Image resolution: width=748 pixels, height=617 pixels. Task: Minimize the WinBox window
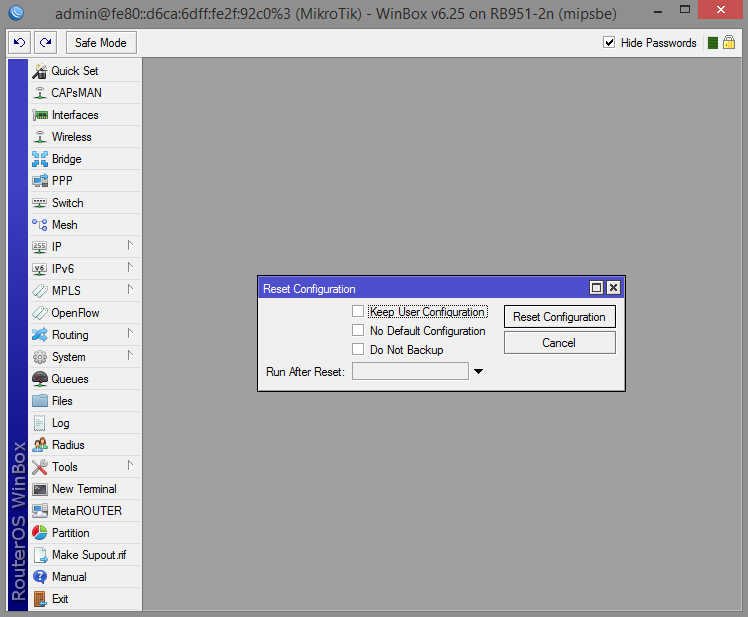(658, 10)
